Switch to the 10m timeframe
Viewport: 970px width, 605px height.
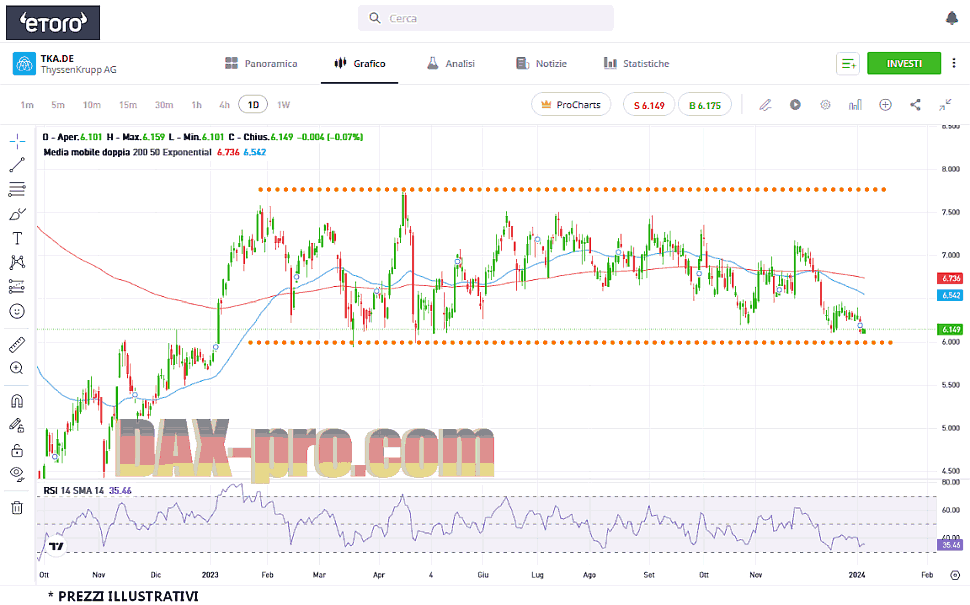[x=92, y=105]
